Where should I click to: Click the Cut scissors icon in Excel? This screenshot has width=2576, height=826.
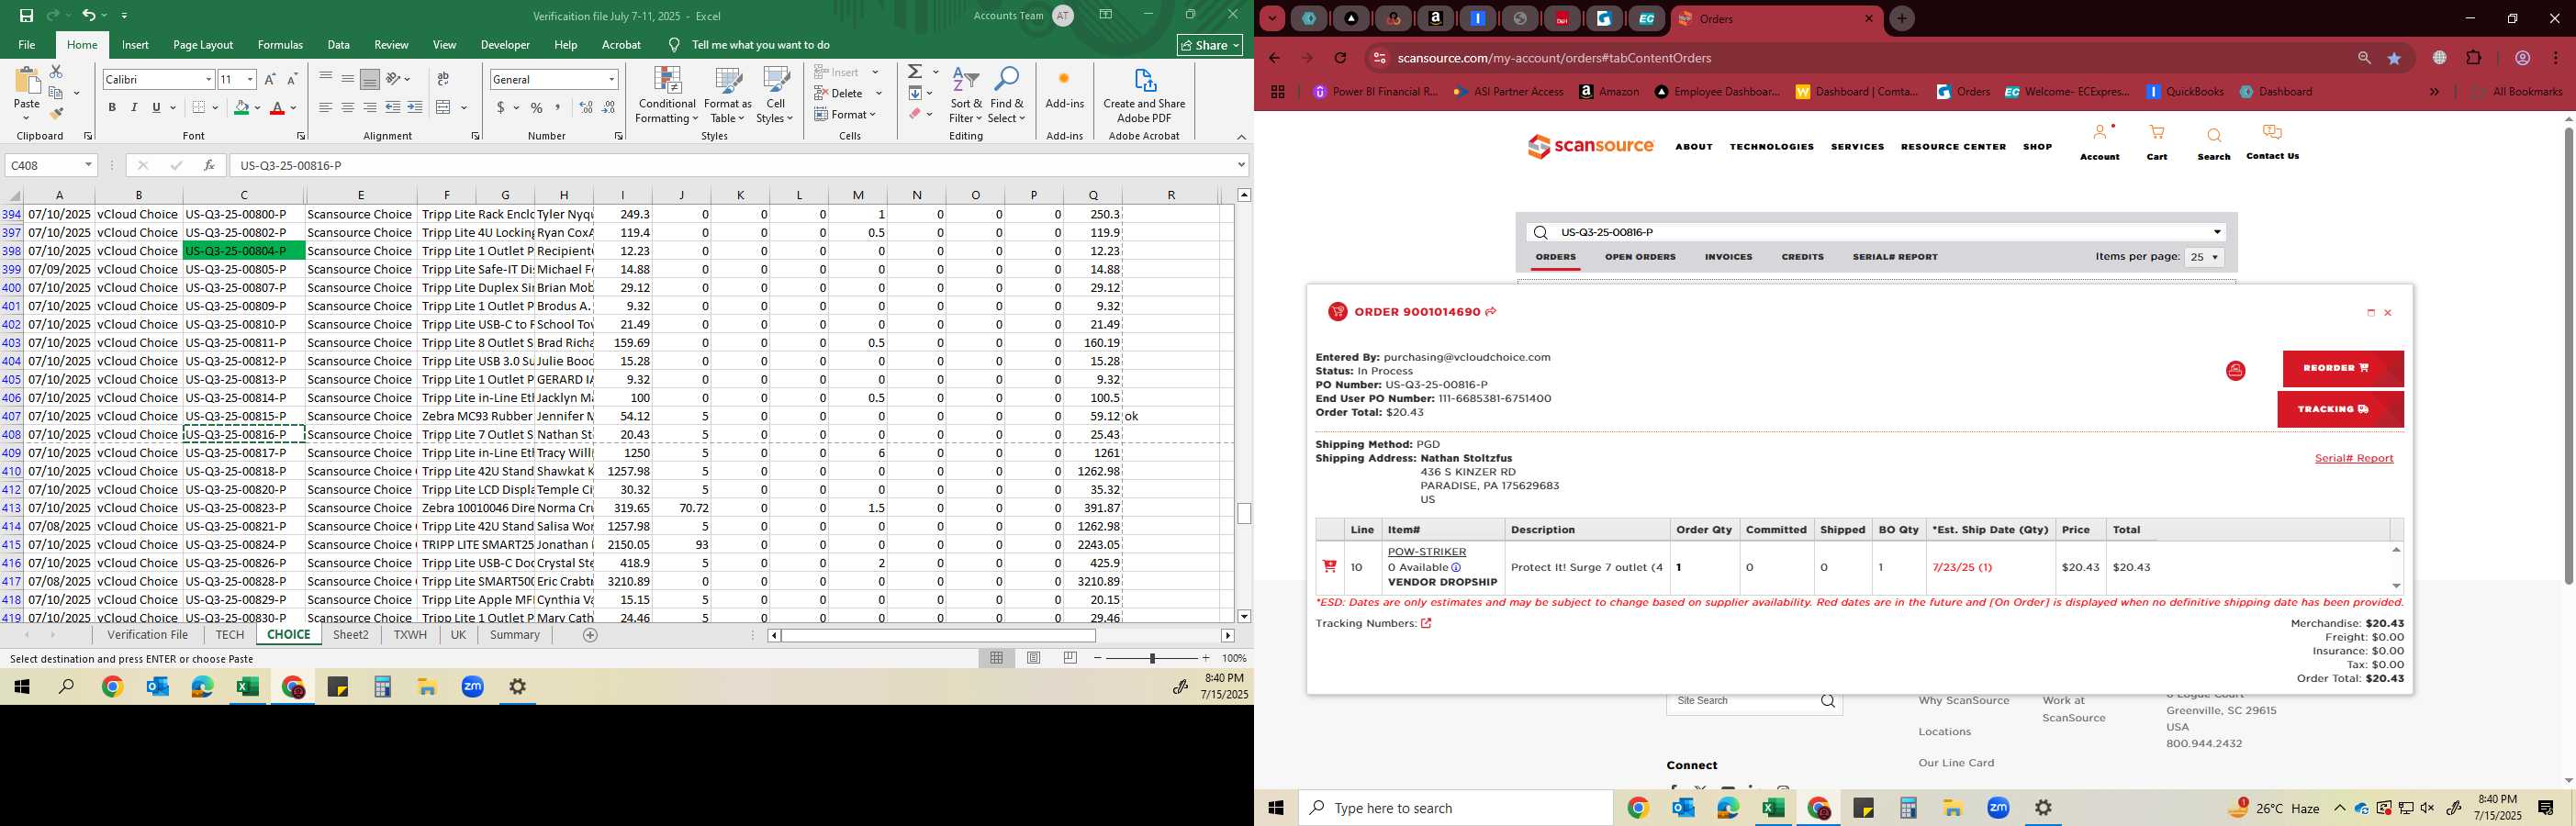56,72
